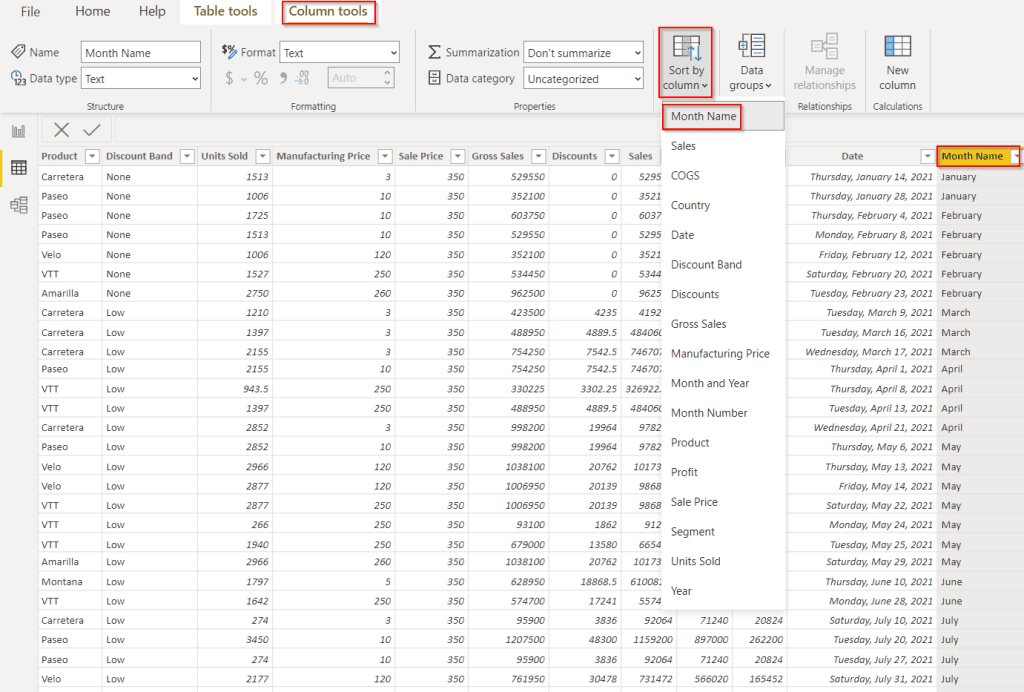Apply currency format dollar icon
1024x692 pixels.
[229, 78]
